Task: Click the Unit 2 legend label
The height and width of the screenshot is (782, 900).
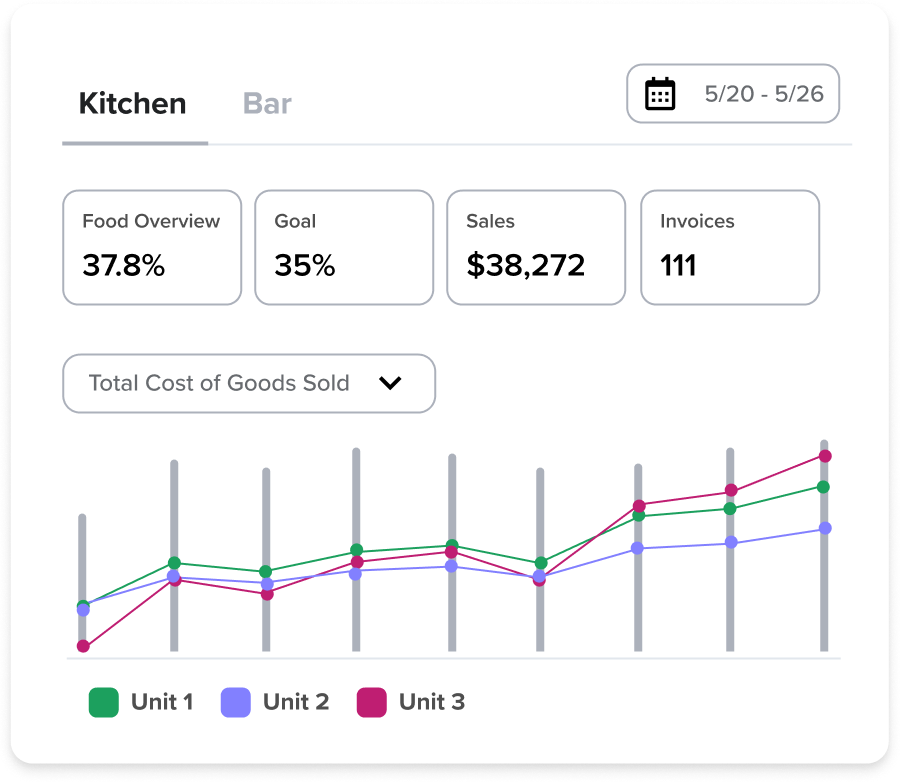Action: [295, 702]
